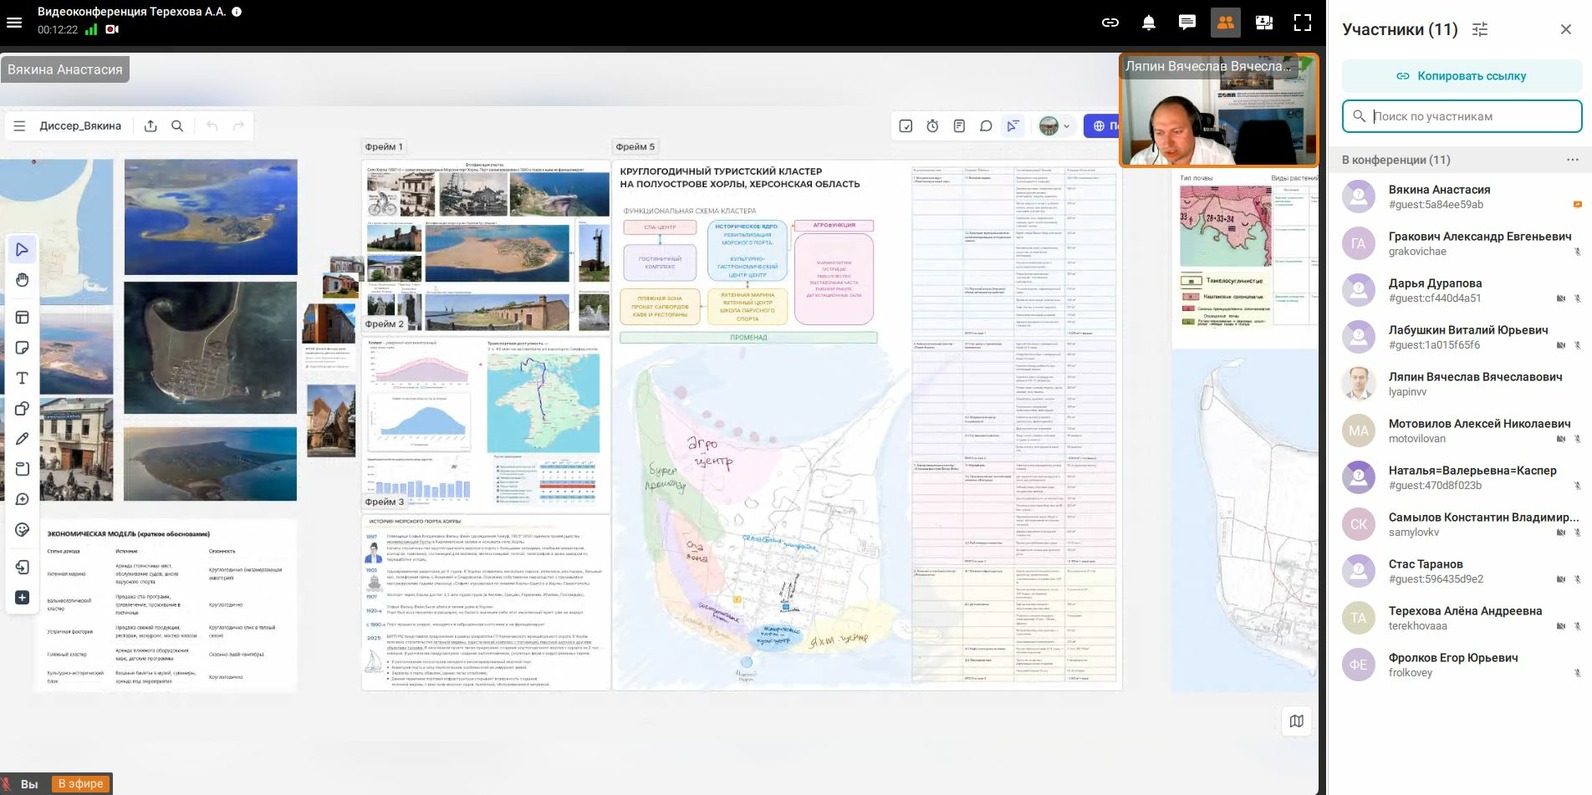Open more tools plus button
The width and height of the screenshot is (1592, 795).
22,598
